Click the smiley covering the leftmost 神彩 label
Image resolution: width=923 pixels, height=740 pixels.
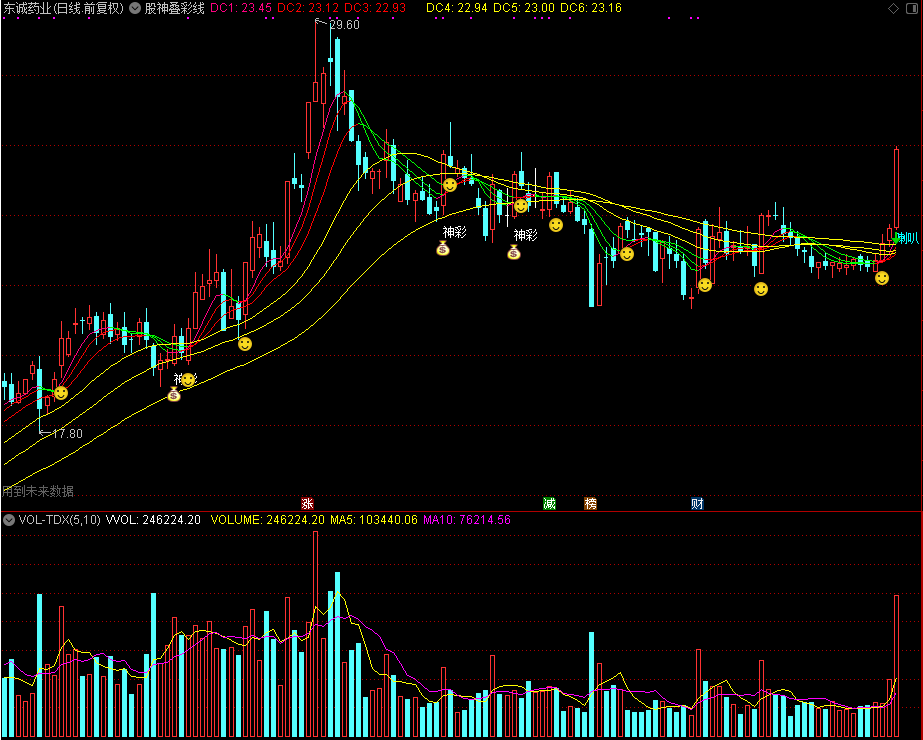click(188, 380)
